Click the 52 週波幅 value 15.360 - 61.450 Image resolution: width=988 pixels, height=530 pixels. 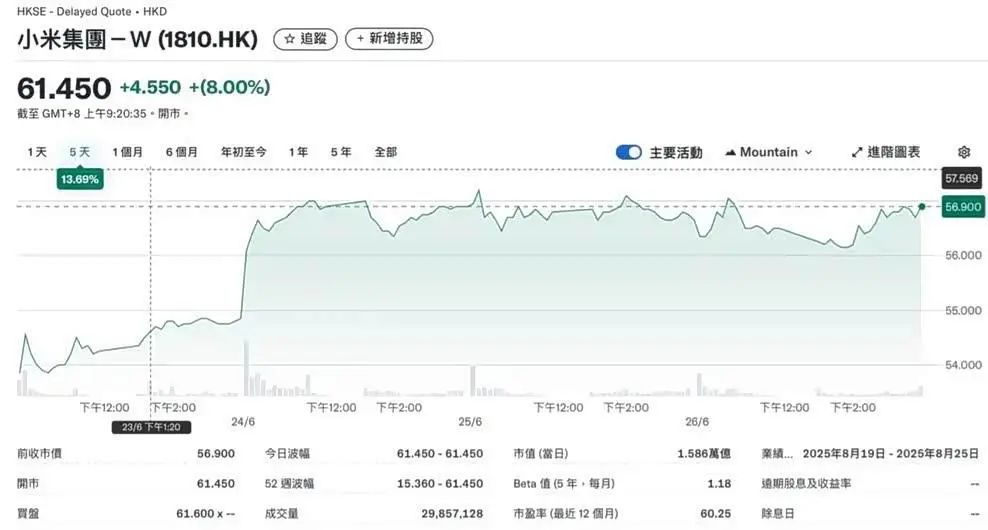[x=440, y=484]
